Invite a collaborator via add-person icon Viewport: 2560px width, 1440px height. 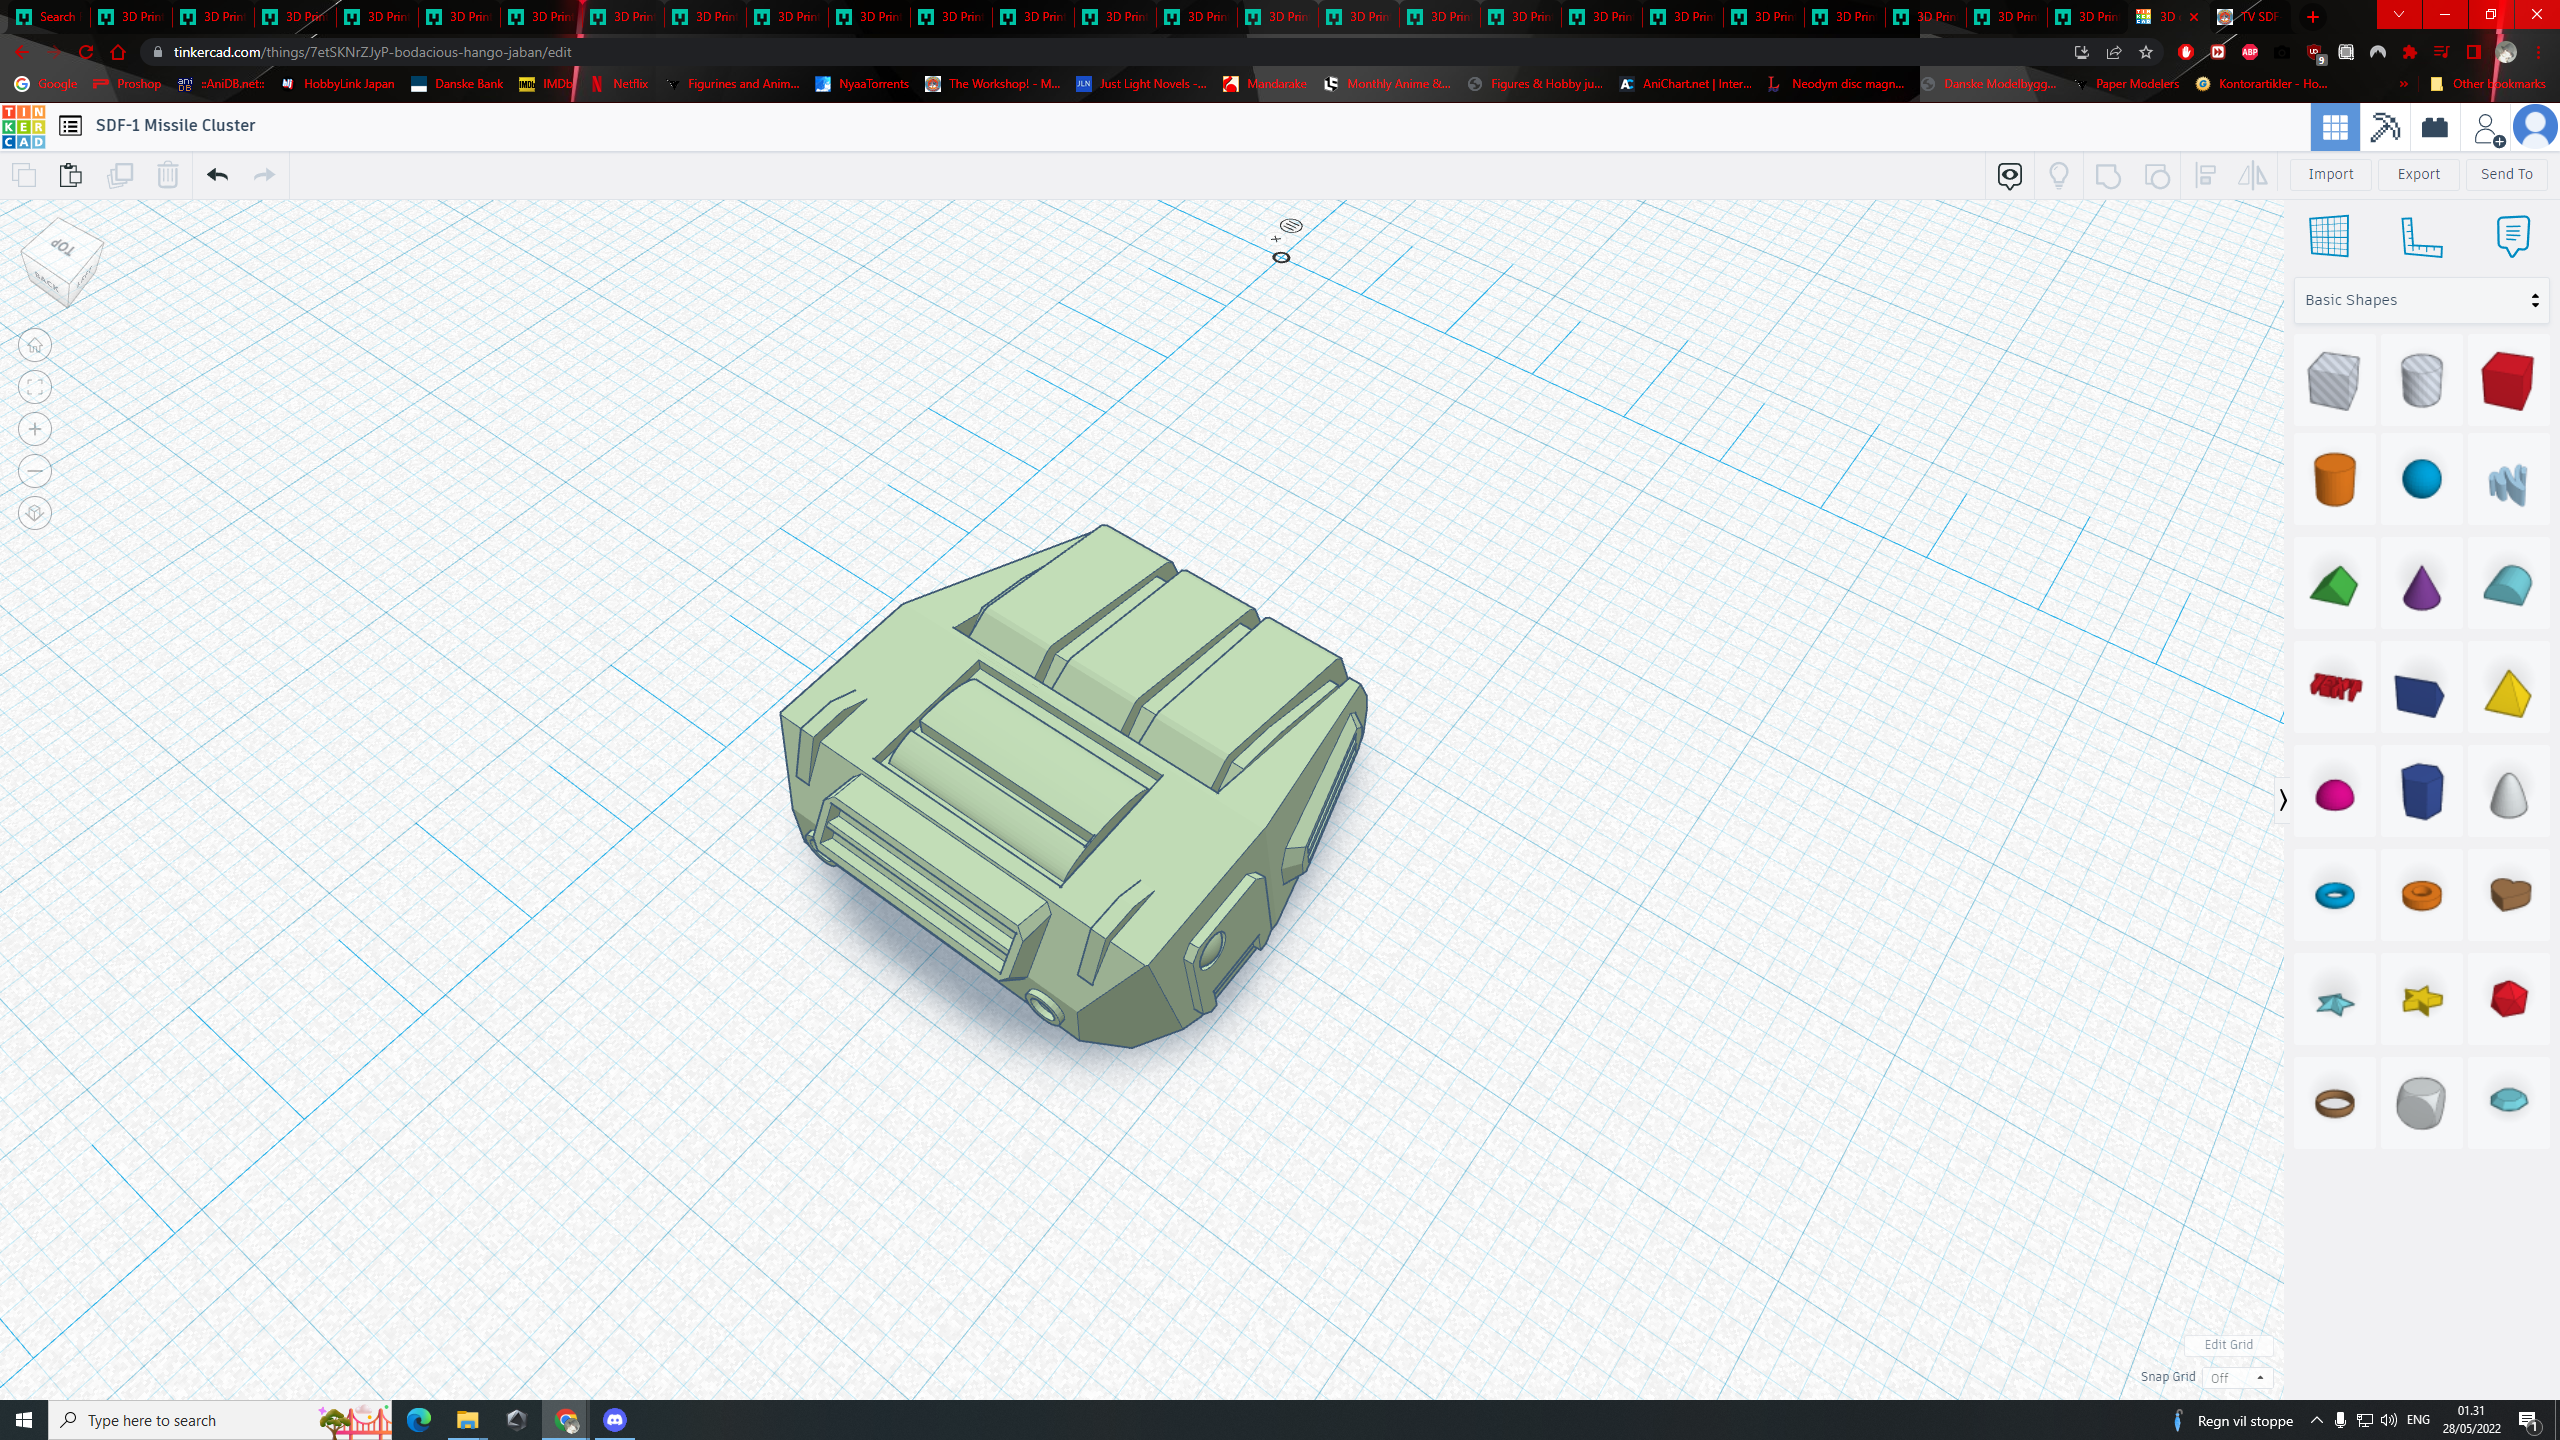pyautogui.click(x=2487, y=128)
